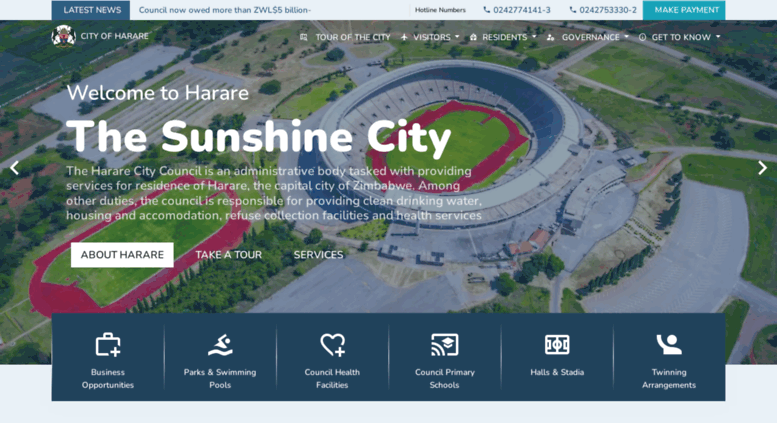Click the Make Payment button
777x423 pixels.
[684, 10]
